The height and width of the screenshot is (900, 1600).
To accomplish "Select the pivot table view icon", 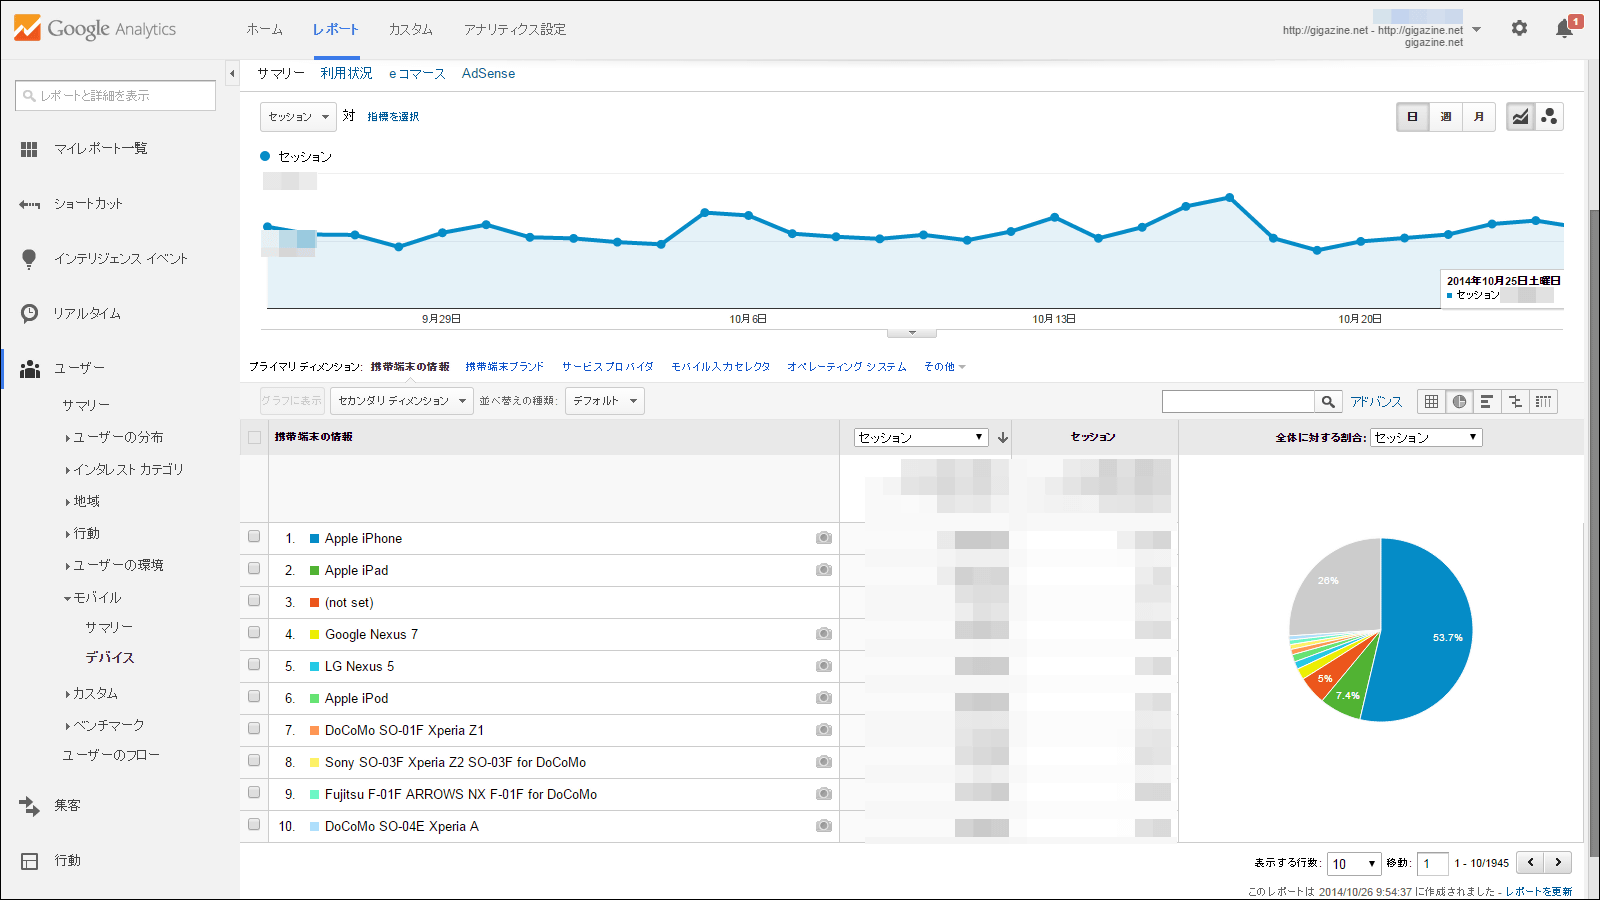I will pyautogui.click(x=1544, y=401).
